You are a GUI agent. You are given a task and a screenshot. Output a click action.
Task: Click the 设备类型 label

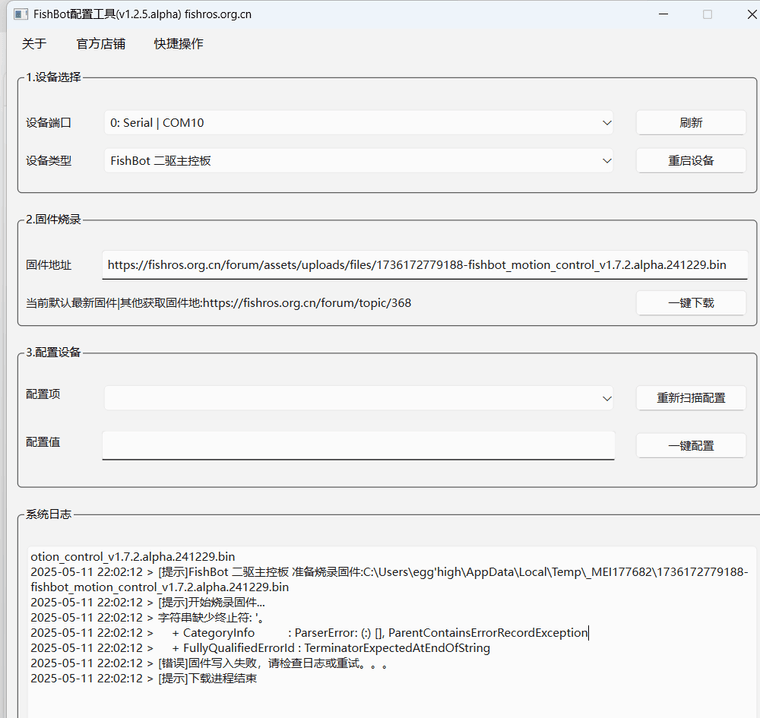point(48,160)
